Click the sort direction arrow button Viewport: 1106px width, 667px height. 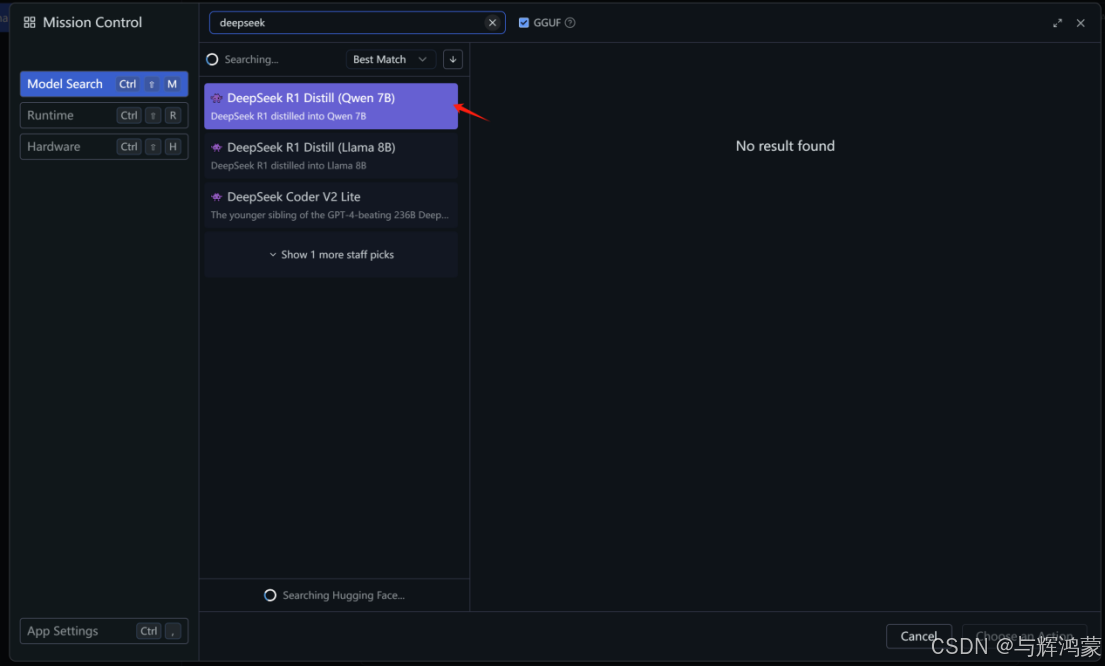click(x=453, y=59)
